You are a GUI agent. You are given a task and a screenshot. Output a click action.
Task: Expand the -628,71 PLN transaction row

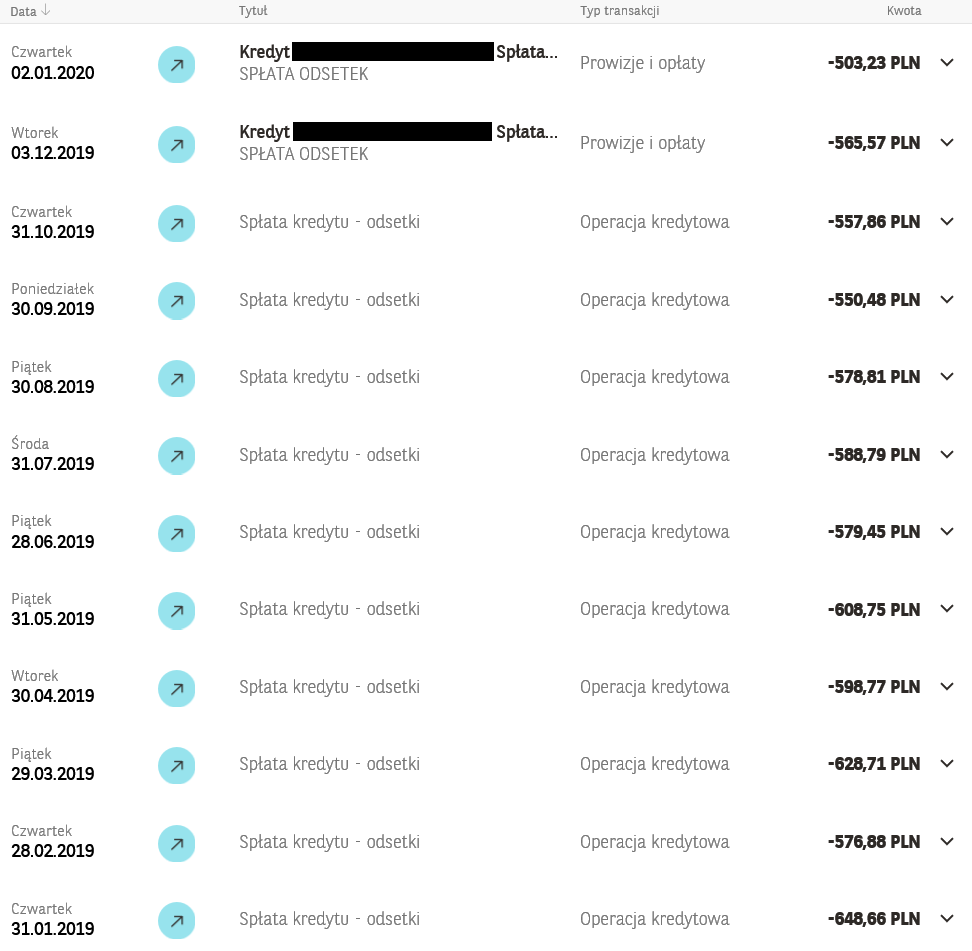pyautogui.click(x=947, y=764)
